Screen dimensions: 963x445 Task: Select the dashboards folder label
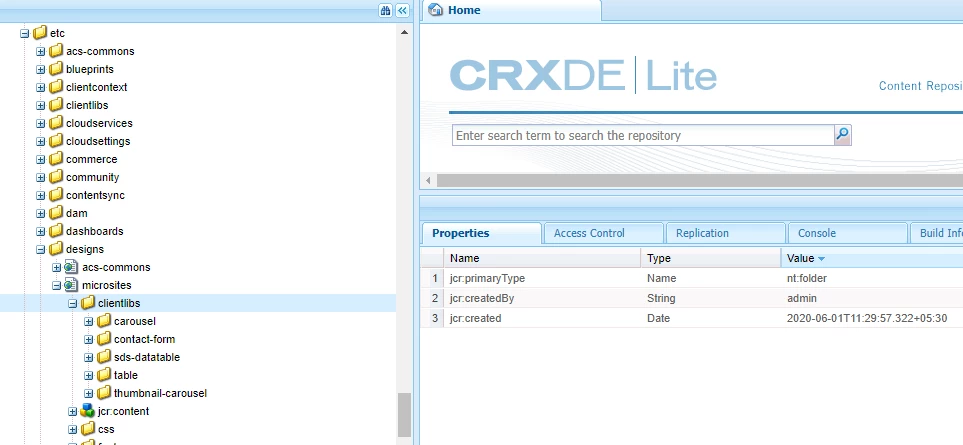[95, 231]
